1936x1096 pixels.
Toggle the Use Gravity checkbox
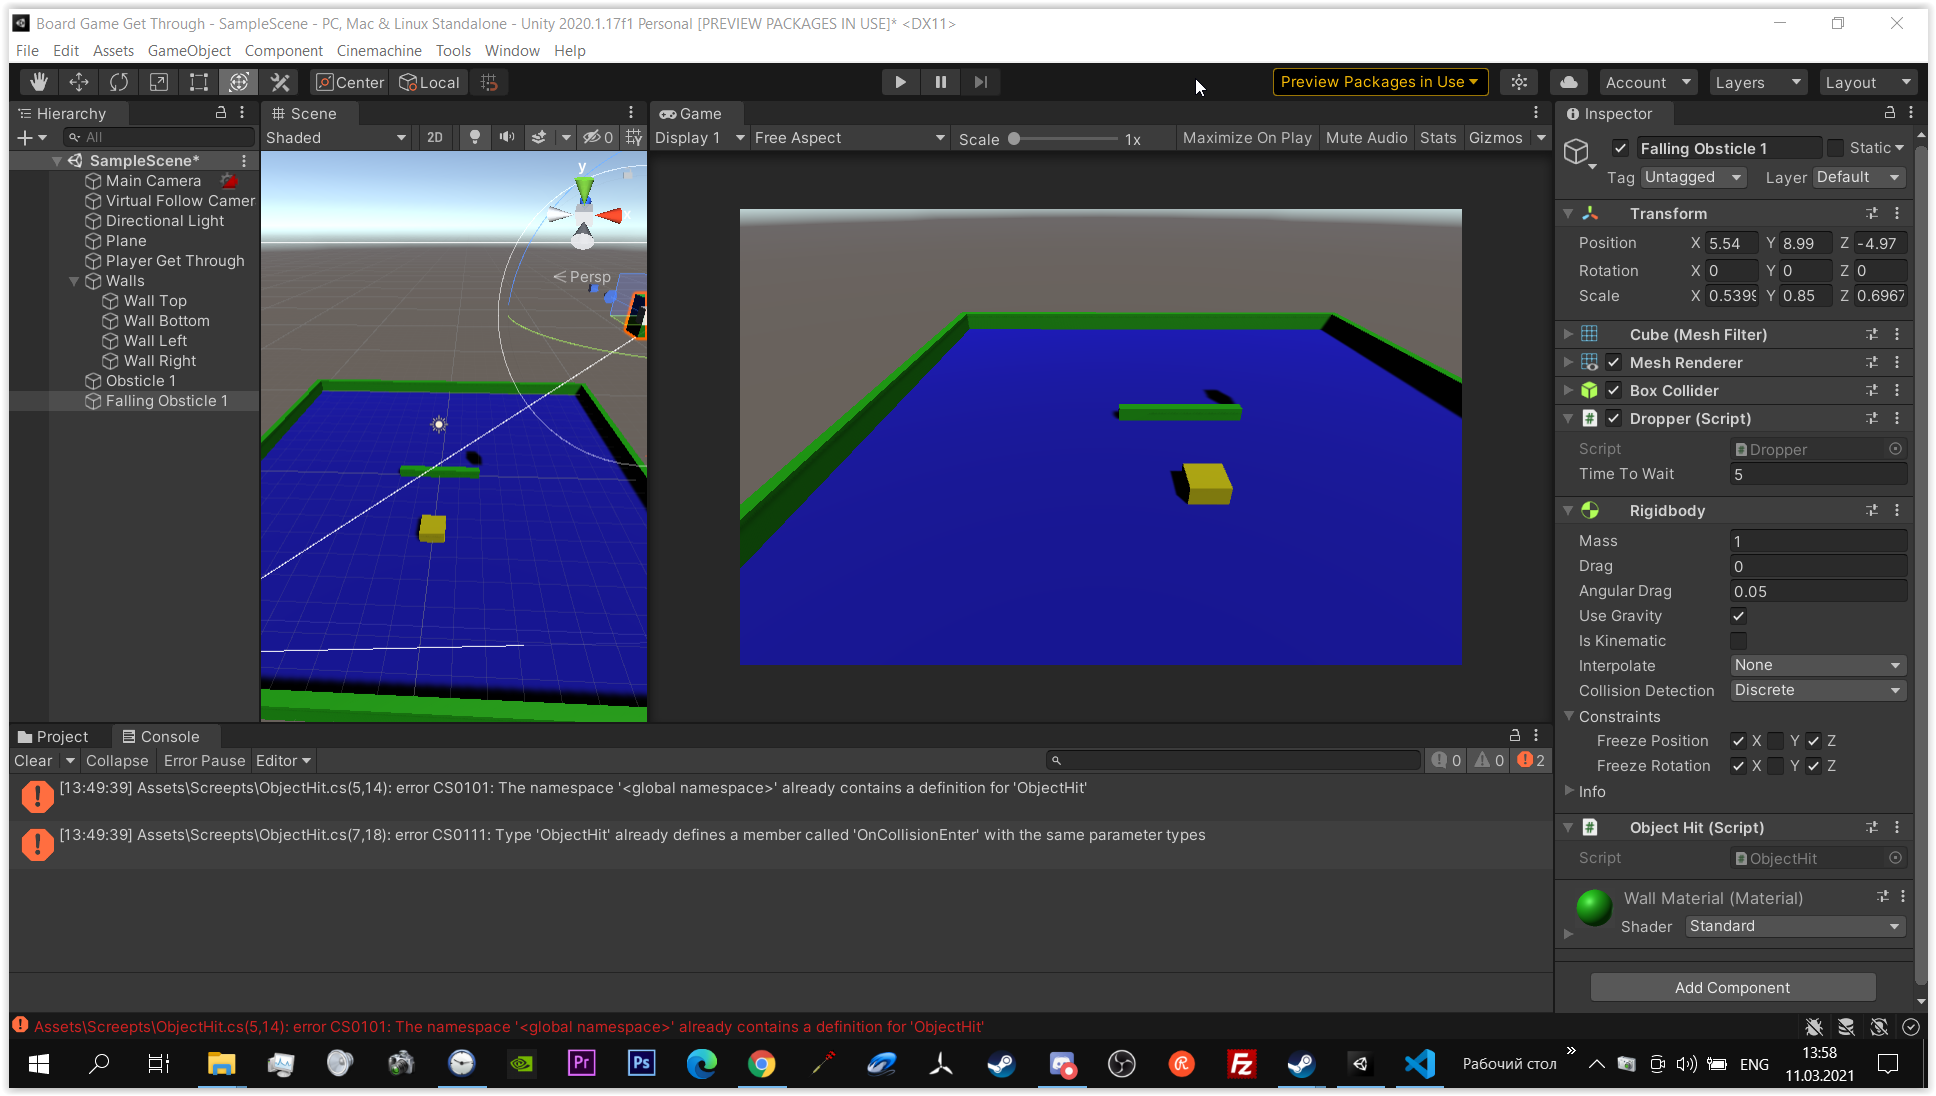click(1738, 616)
